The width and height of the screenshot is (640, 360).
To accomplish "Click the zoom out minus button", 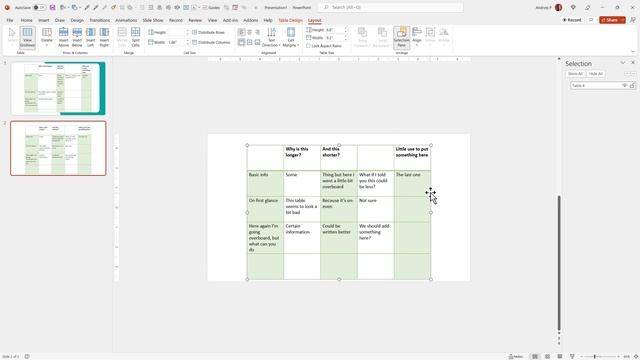I will click(x=582, y=356).
